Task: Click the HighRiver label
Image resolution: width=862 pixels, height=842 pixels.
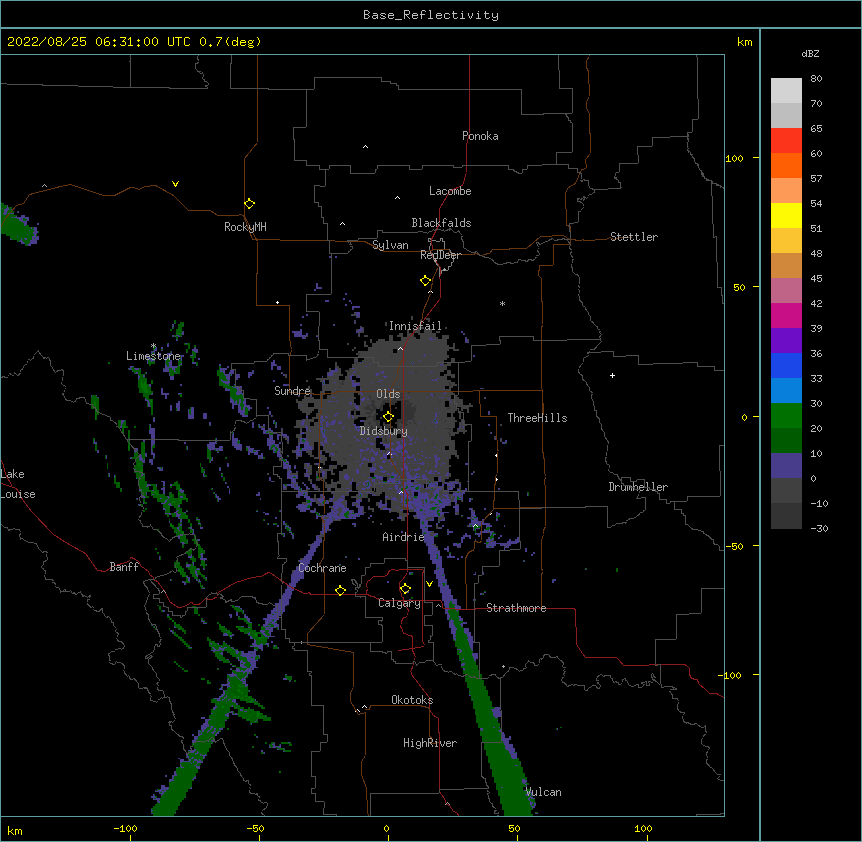Action: [430, 743]
